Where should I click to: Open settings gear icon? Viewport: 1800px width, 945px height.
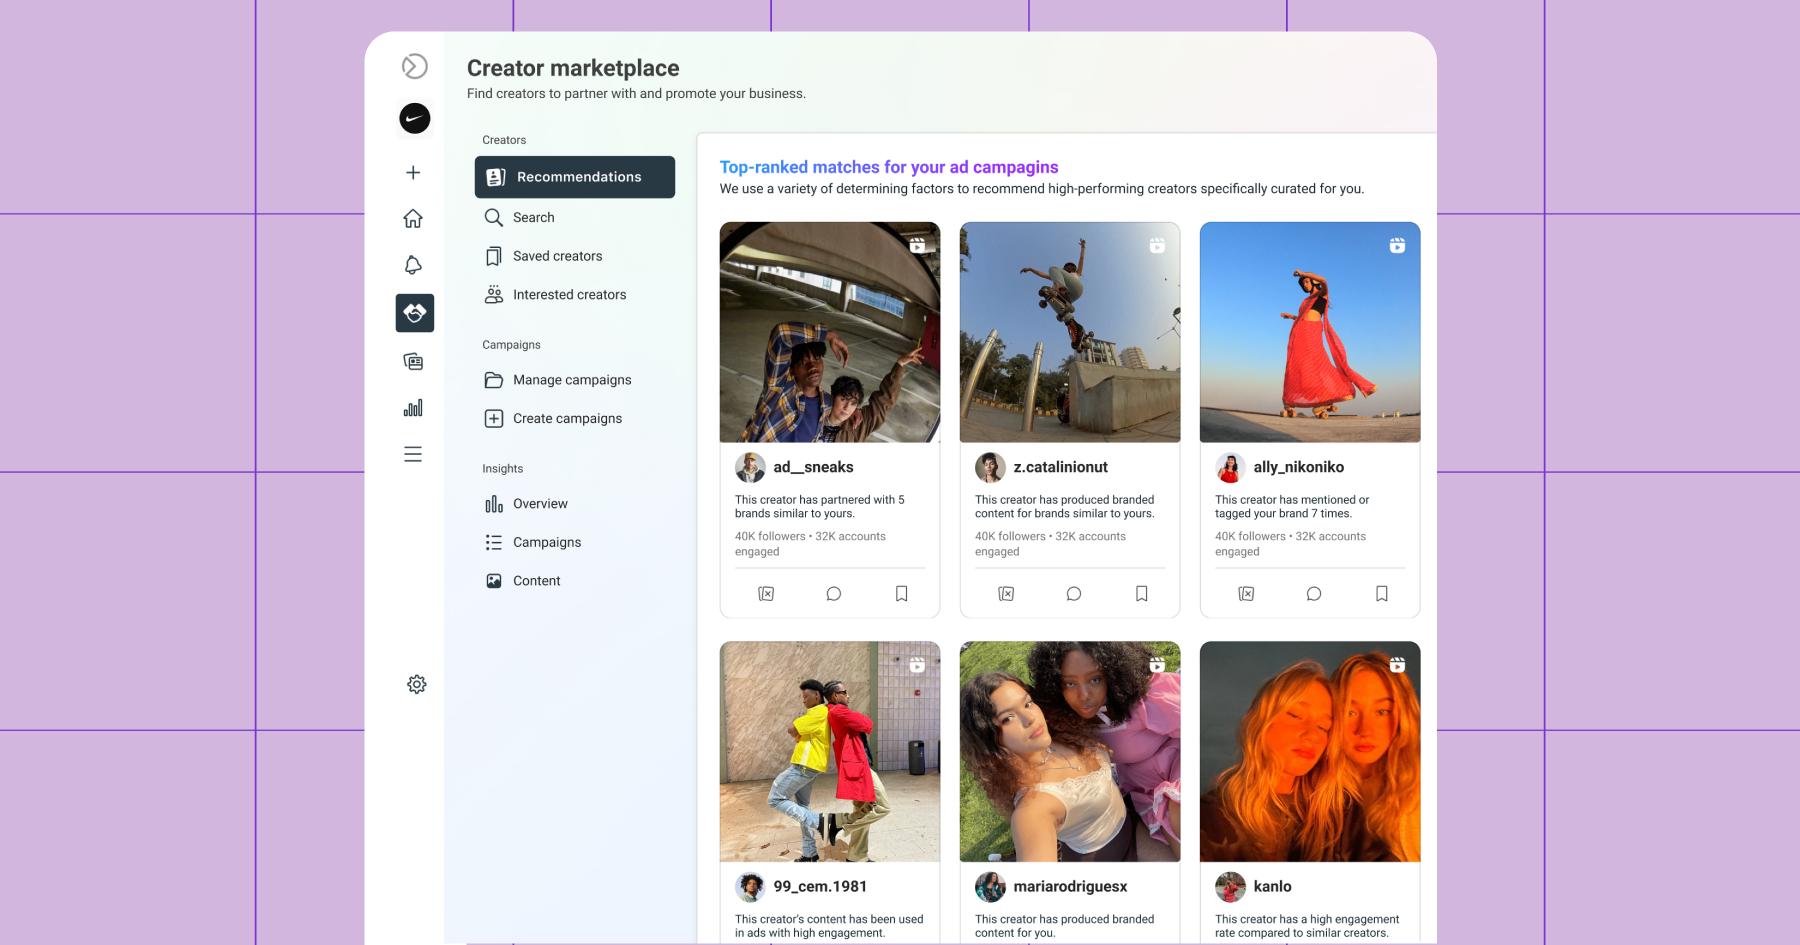click(x=417, y=684)
